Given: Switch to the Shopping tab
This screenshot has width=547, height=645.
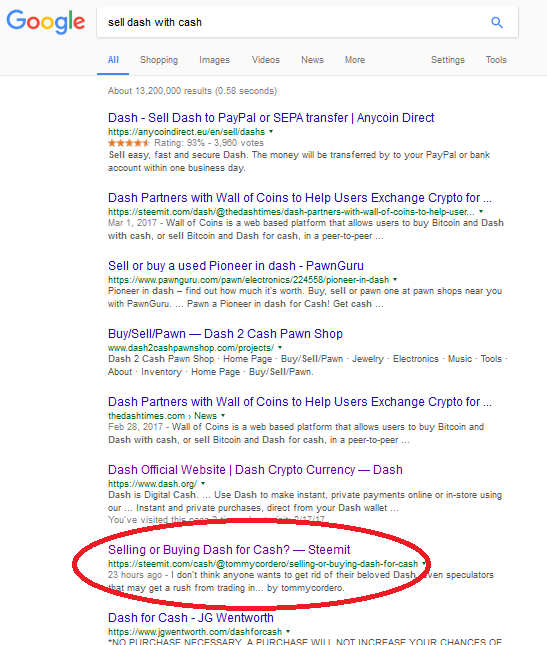Looking at the screenshot, I should pos(159,60).
